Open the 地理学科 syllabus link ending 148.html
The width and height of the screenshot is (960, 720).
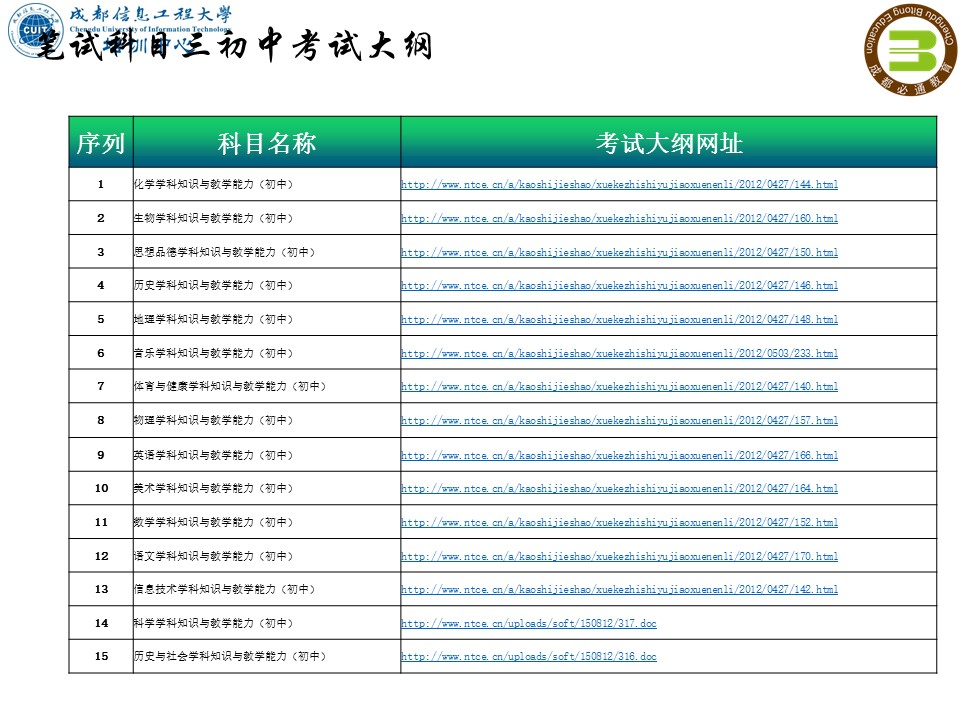point(619,320)
